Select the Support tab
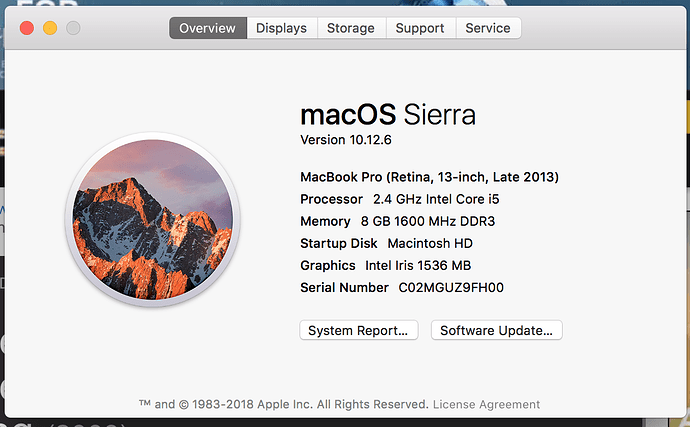Screen dimensions: 690x427 420,28
